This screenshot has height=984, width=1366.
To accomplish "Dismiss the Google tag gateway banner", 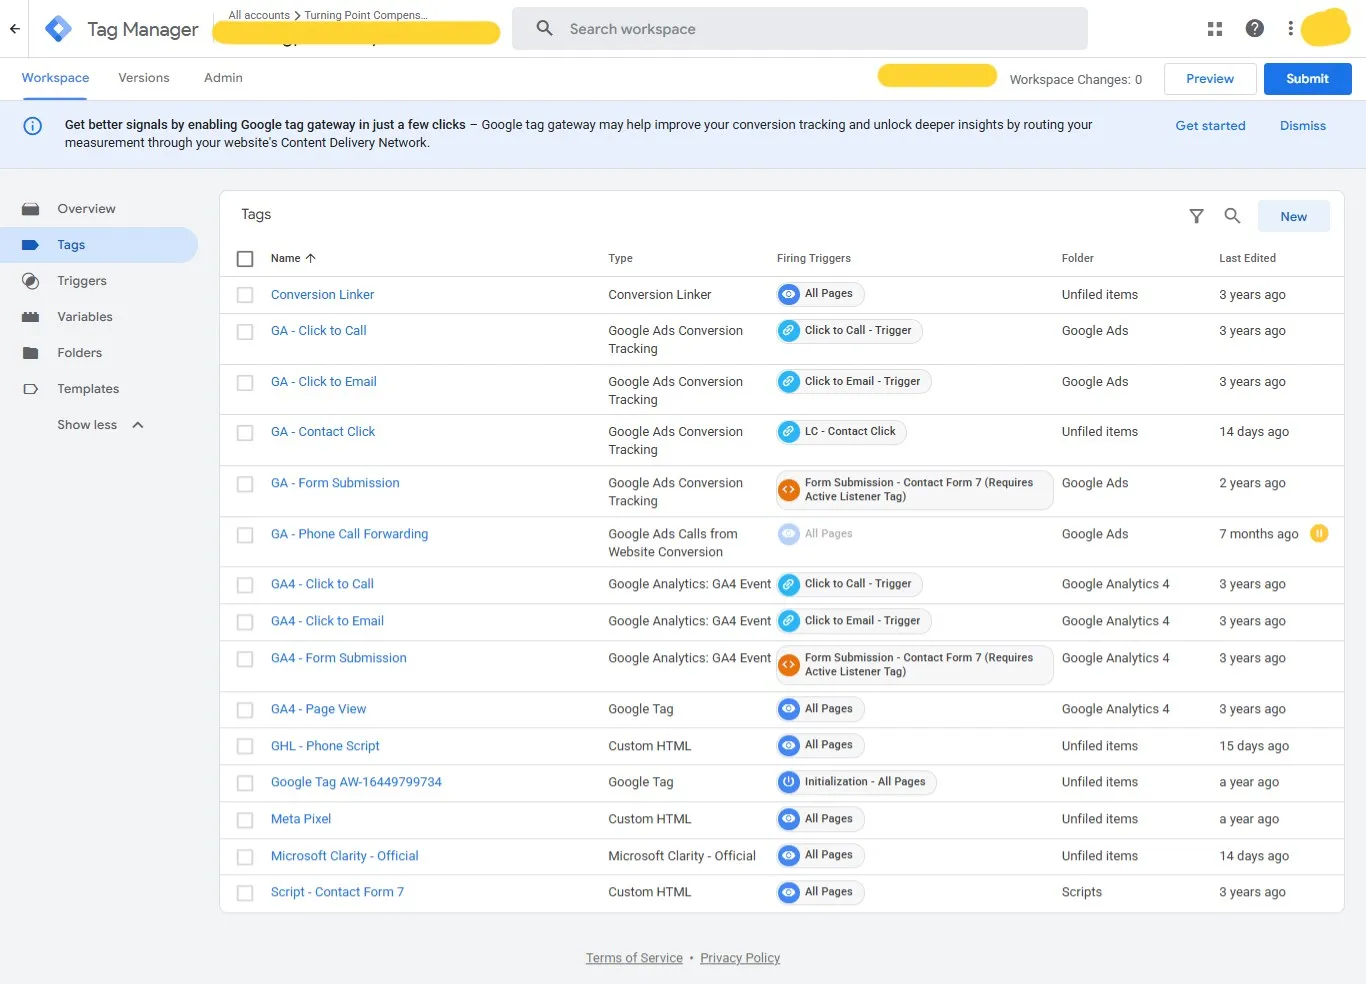I will (x=1302, y=126).
